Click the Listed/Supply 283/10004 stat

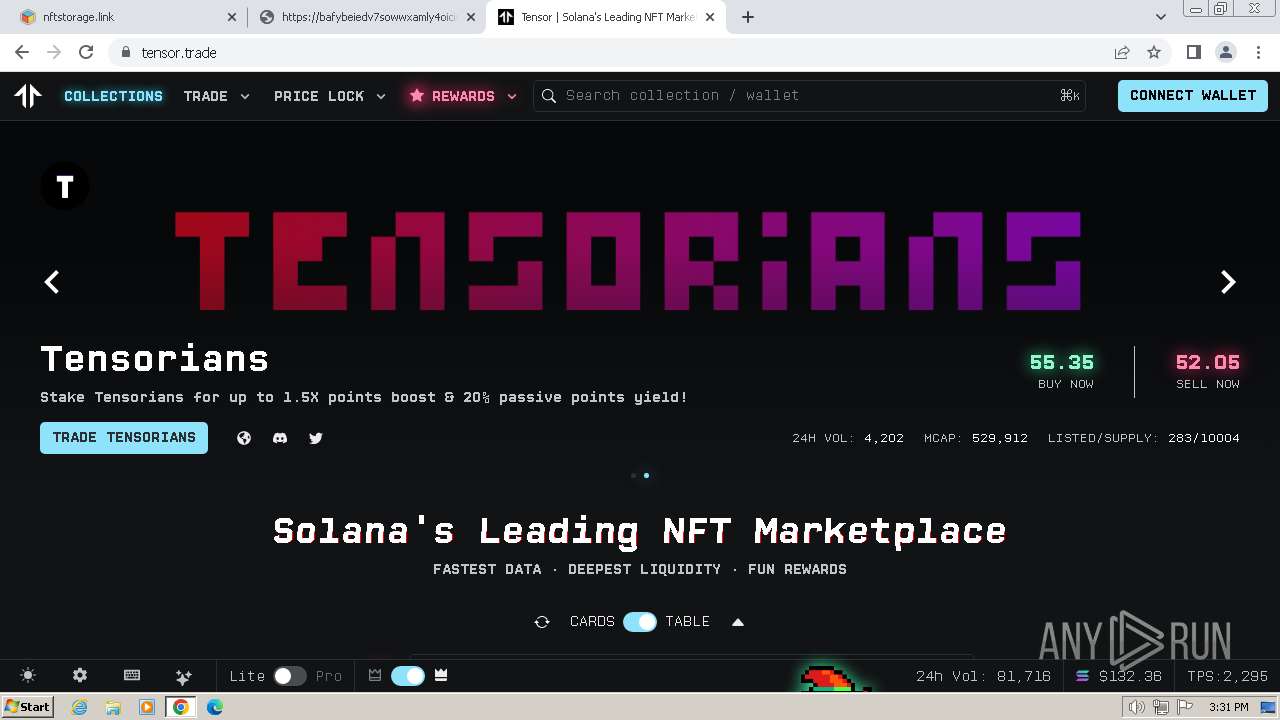click(1144, 438)
